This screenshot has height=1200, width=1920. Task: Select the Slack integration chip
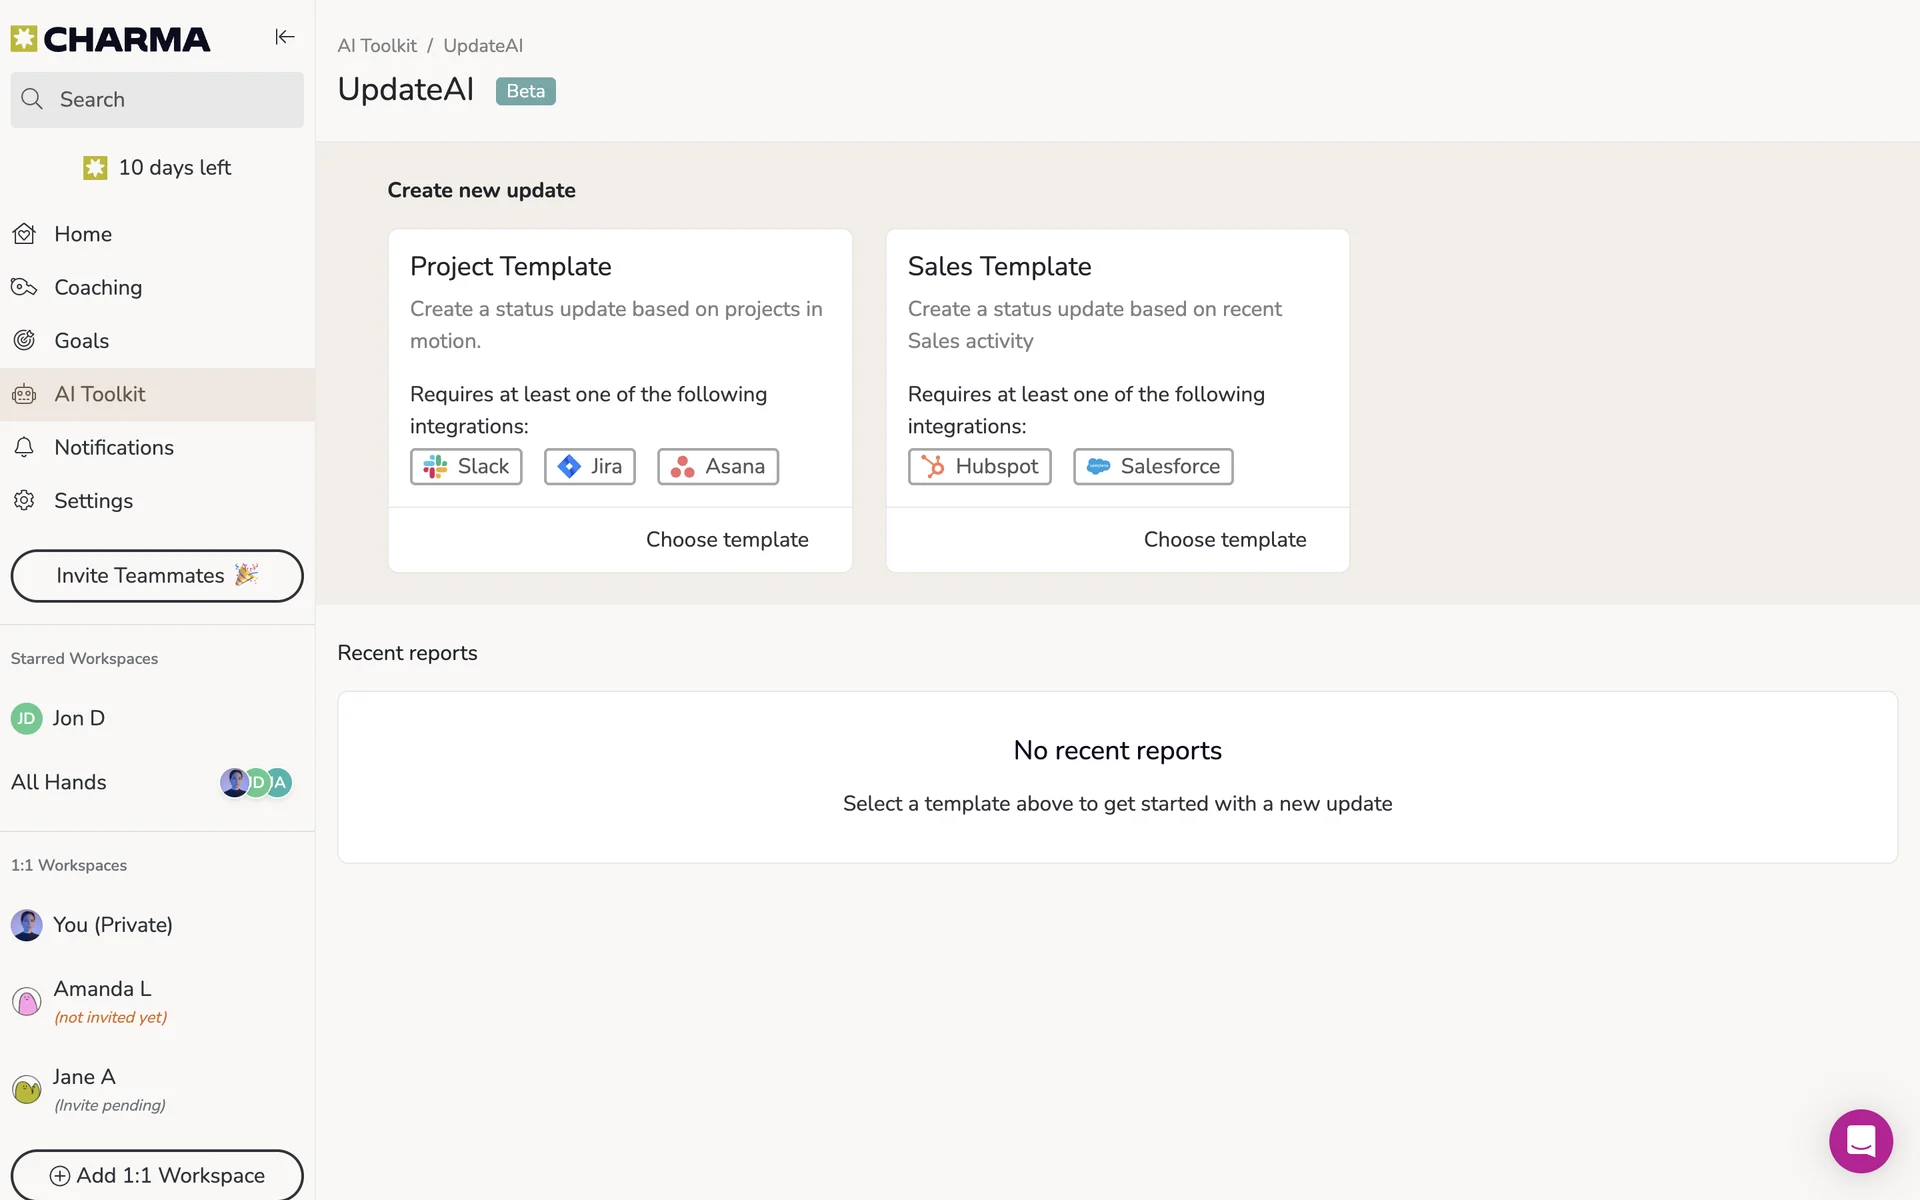point(466,466)
